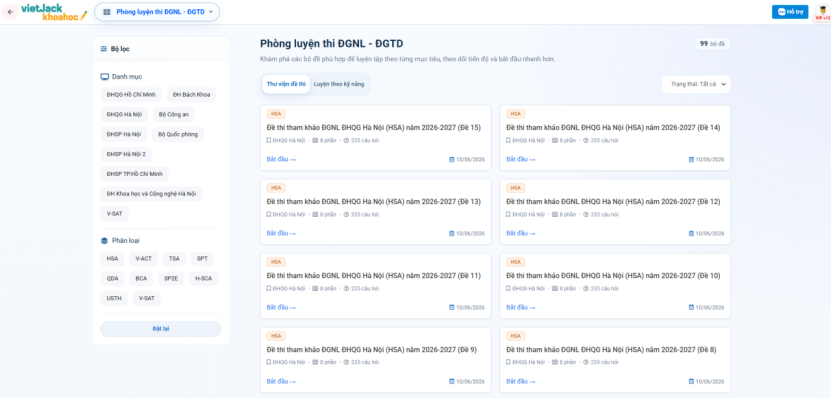Click the HSA tag on Đề 15 card
The width and height of the screenshot is (831, 398).
[276, 114]
